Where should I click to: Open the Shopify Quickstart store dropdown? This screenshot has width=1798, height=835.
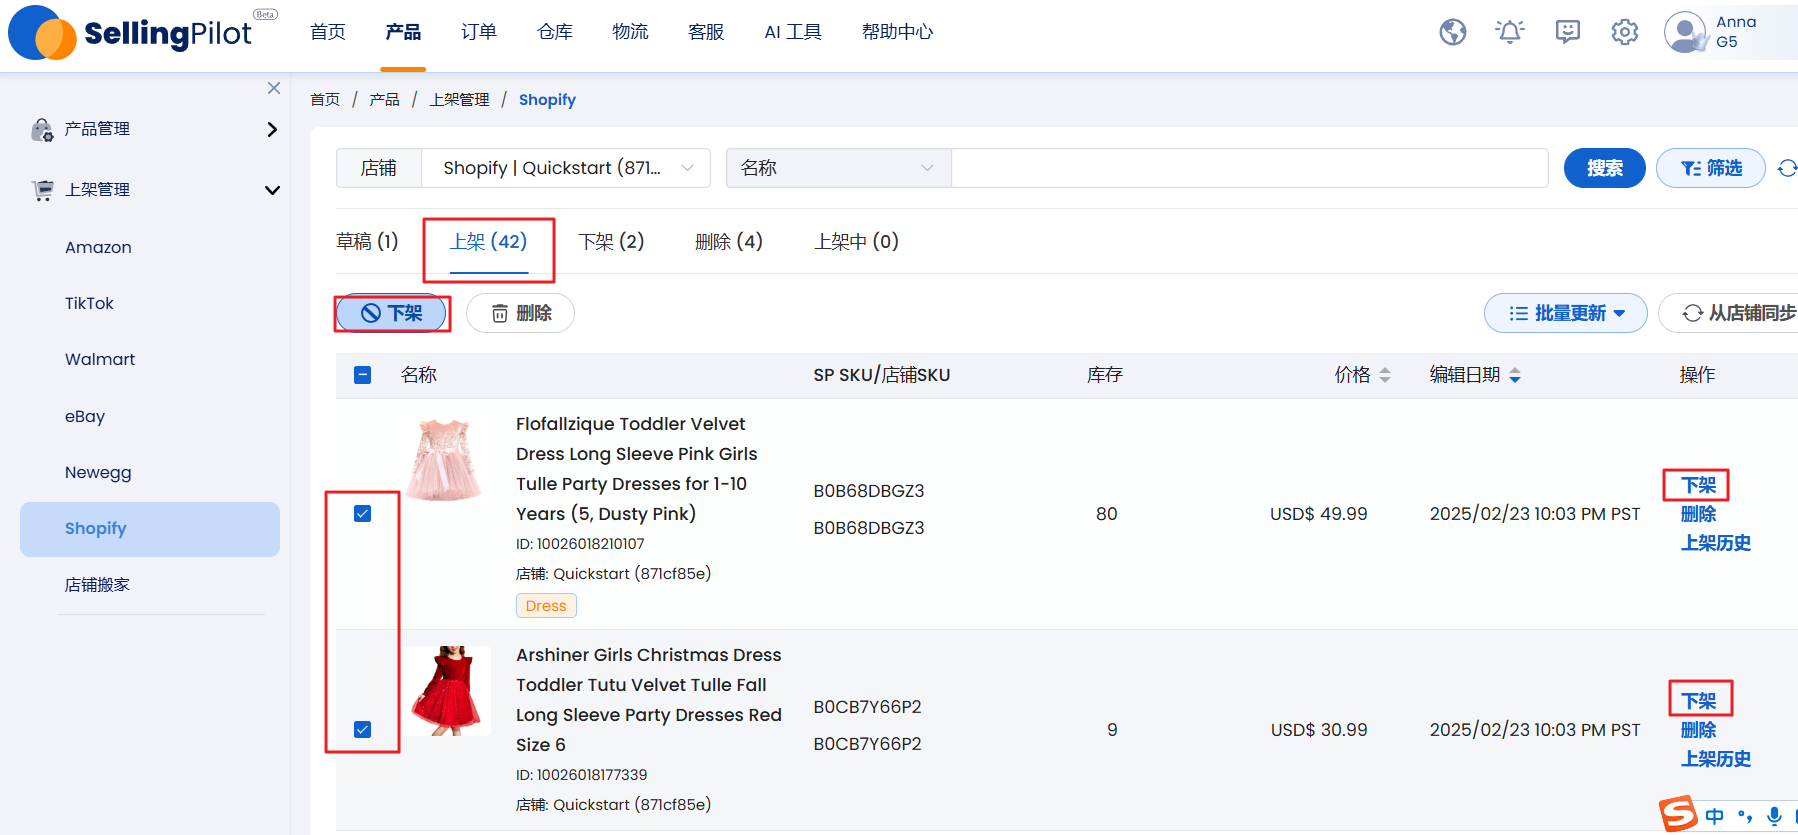[x=565, y=168]
